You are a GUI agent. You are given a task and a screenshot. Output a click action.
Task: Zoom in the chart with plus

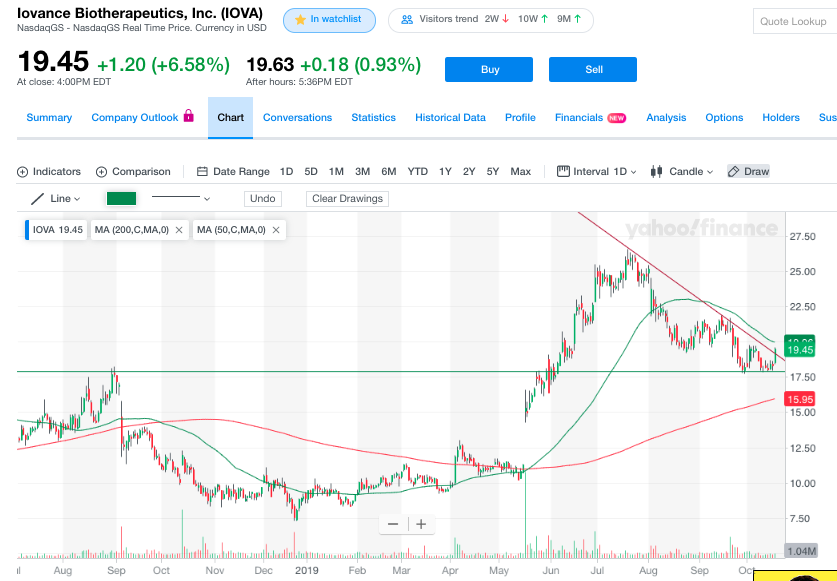(x=421, y=524)
